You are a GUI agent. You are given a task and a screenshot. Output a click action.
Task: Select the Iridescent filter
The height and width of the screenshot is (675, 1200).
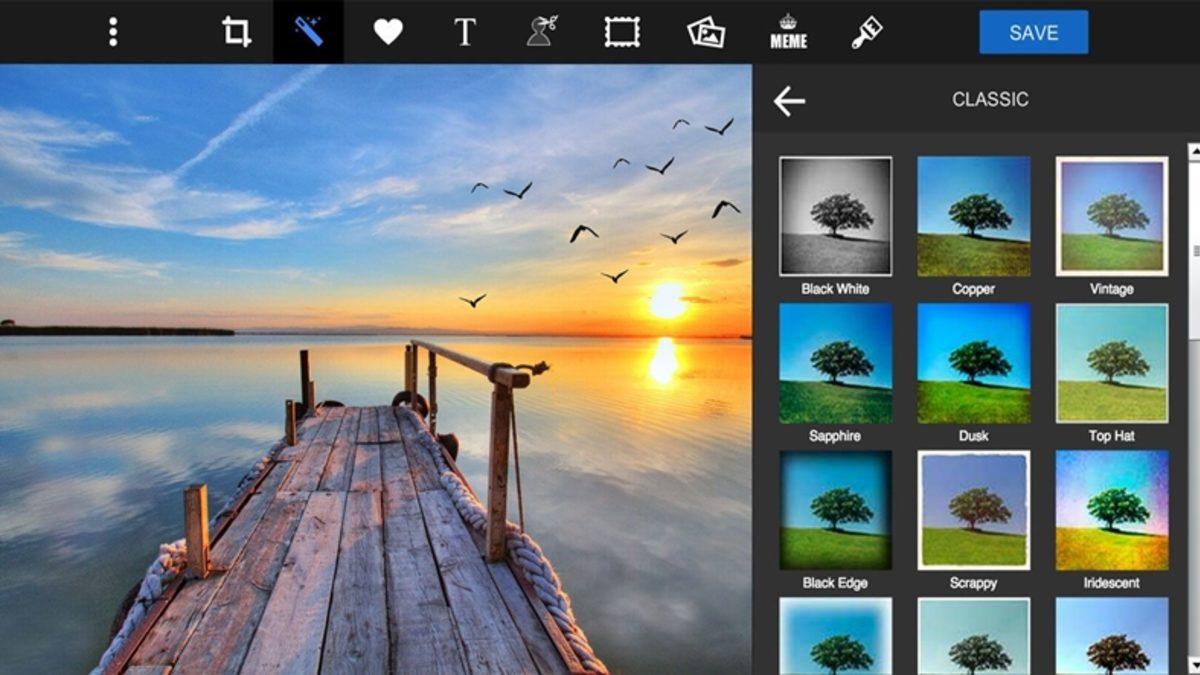(1110, 510)
